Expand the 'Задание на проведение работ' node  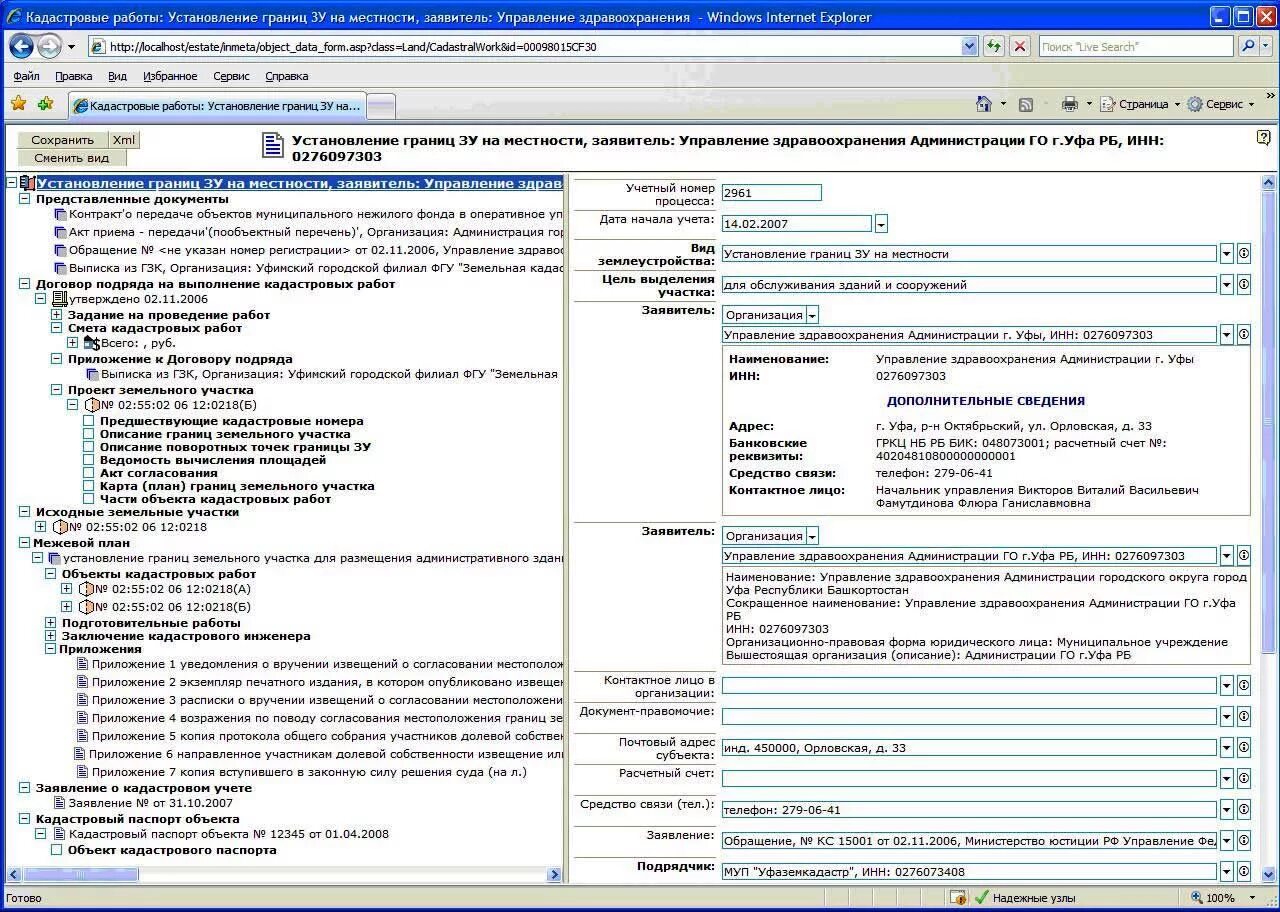[57, 315]
